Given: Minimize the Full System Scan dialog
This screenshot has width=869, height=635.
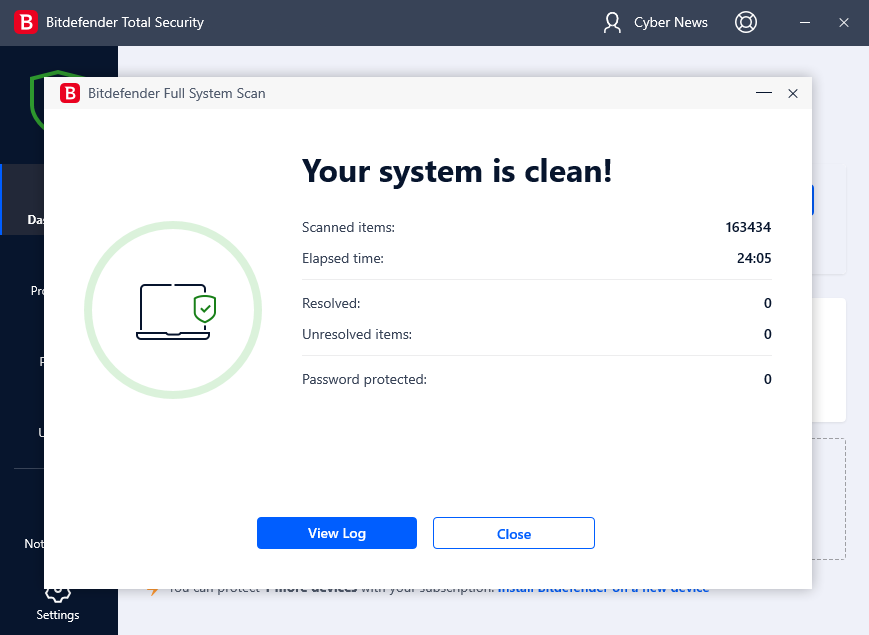Looking at the screenshot, I should (764, 93).
